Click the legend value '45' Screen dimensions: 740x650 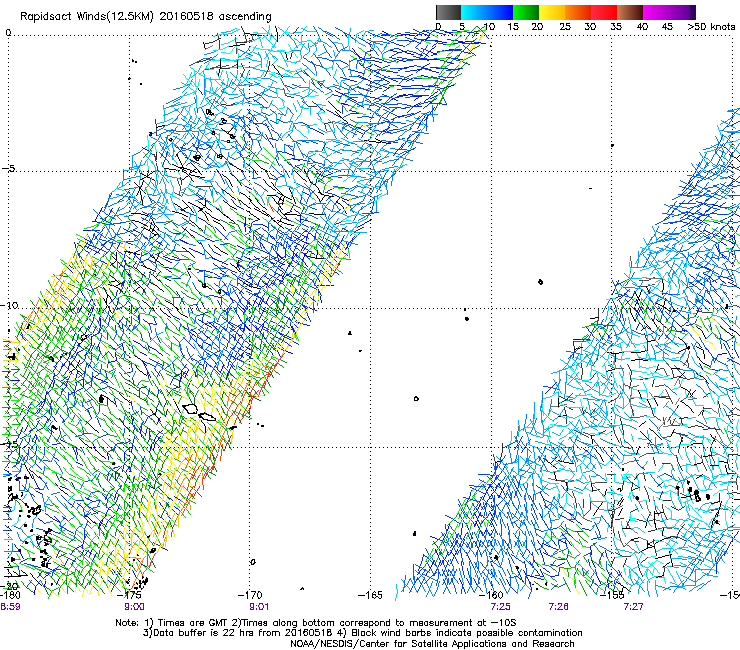pos(667,26)
